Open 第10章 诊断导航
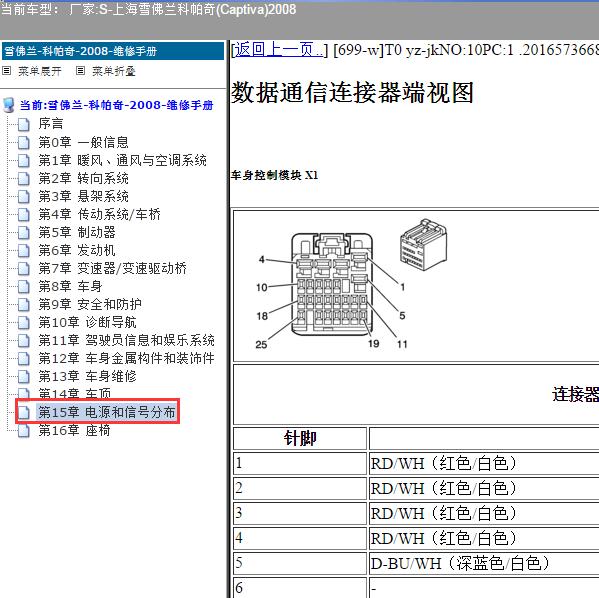This screenshot has height=598, width=599. pos(87,322)
